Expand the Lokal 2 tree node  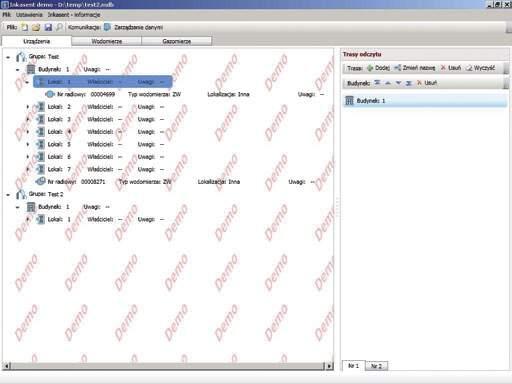click(x=28, y=107)
